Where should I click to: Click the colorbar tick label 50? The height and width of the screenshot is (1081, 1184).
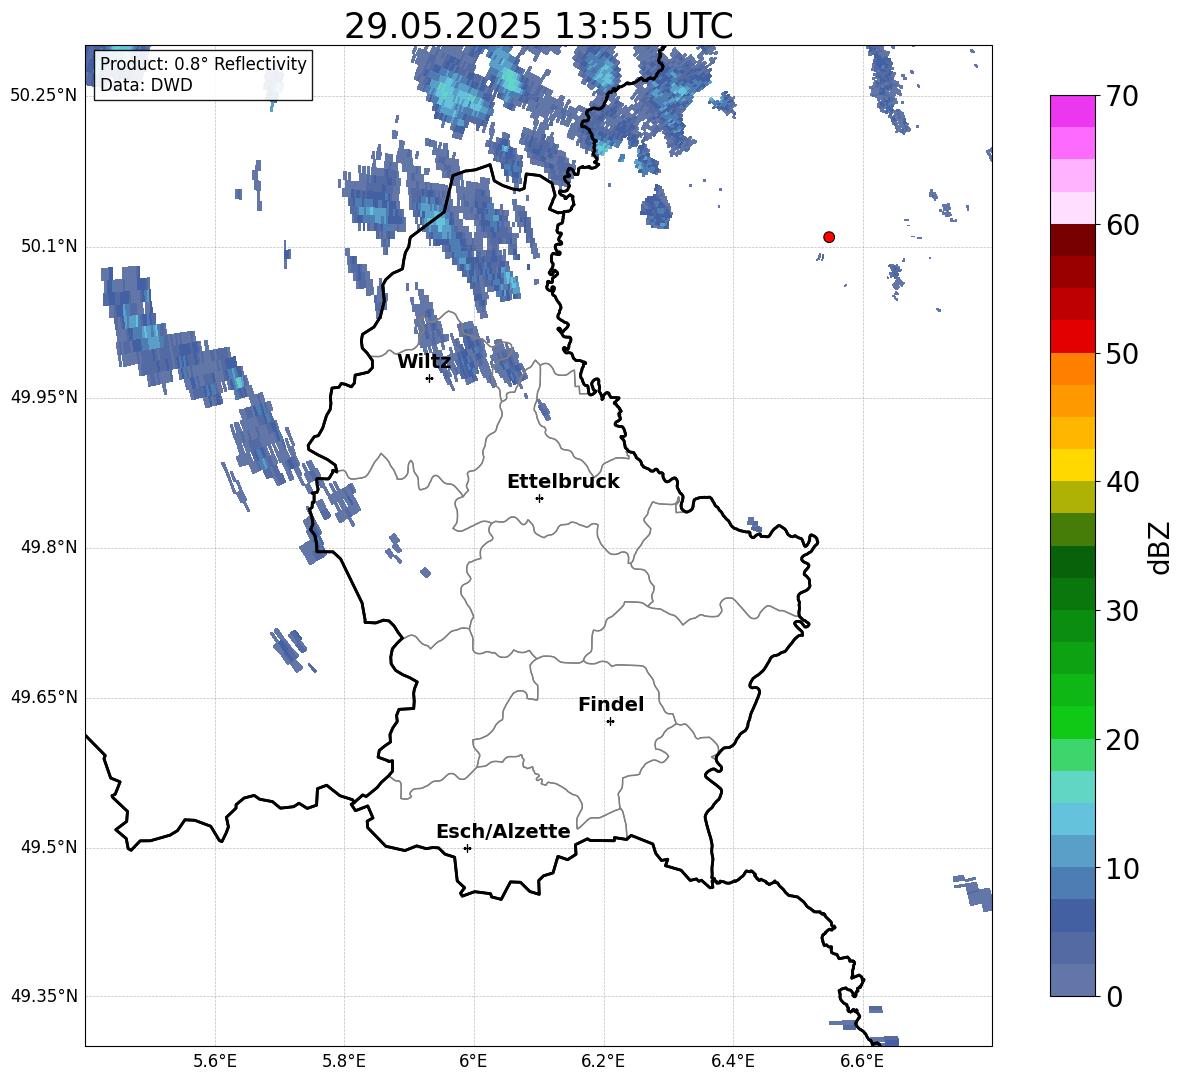pos(1122,353)
